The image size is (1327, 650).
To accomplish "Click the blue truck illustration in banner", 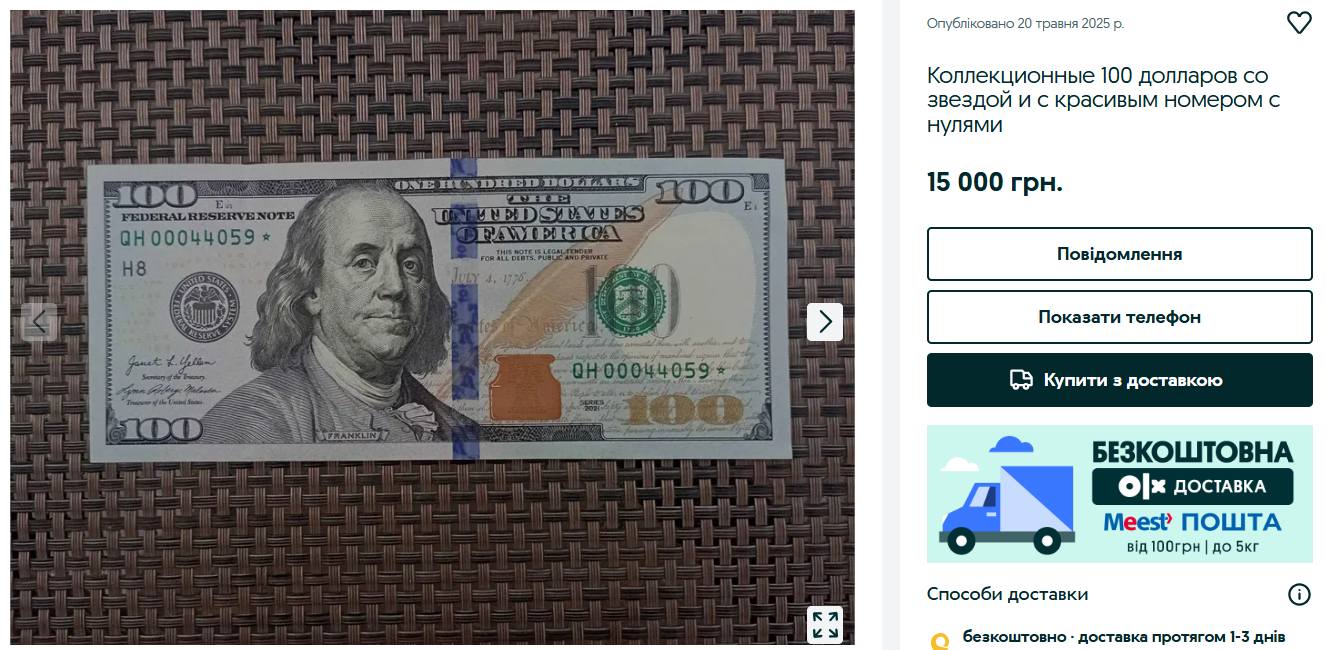I will [x=1005, y=496].
